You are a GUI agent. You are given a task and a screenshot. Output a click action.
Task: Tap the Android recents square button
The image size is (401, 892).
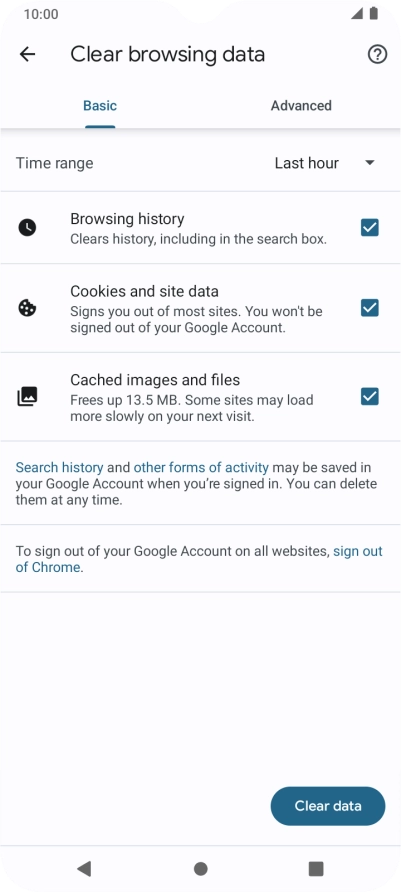pos(316,868)
